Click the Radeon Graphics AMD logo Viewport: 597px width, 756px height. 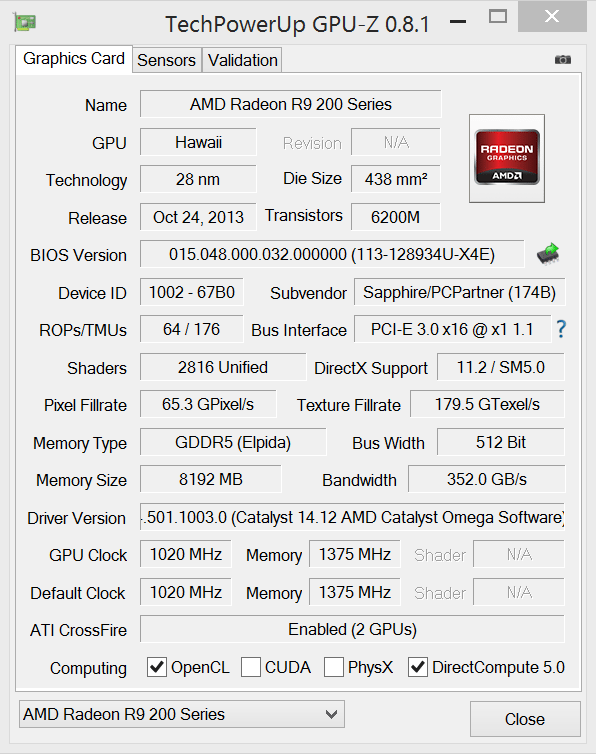(507, 158)
